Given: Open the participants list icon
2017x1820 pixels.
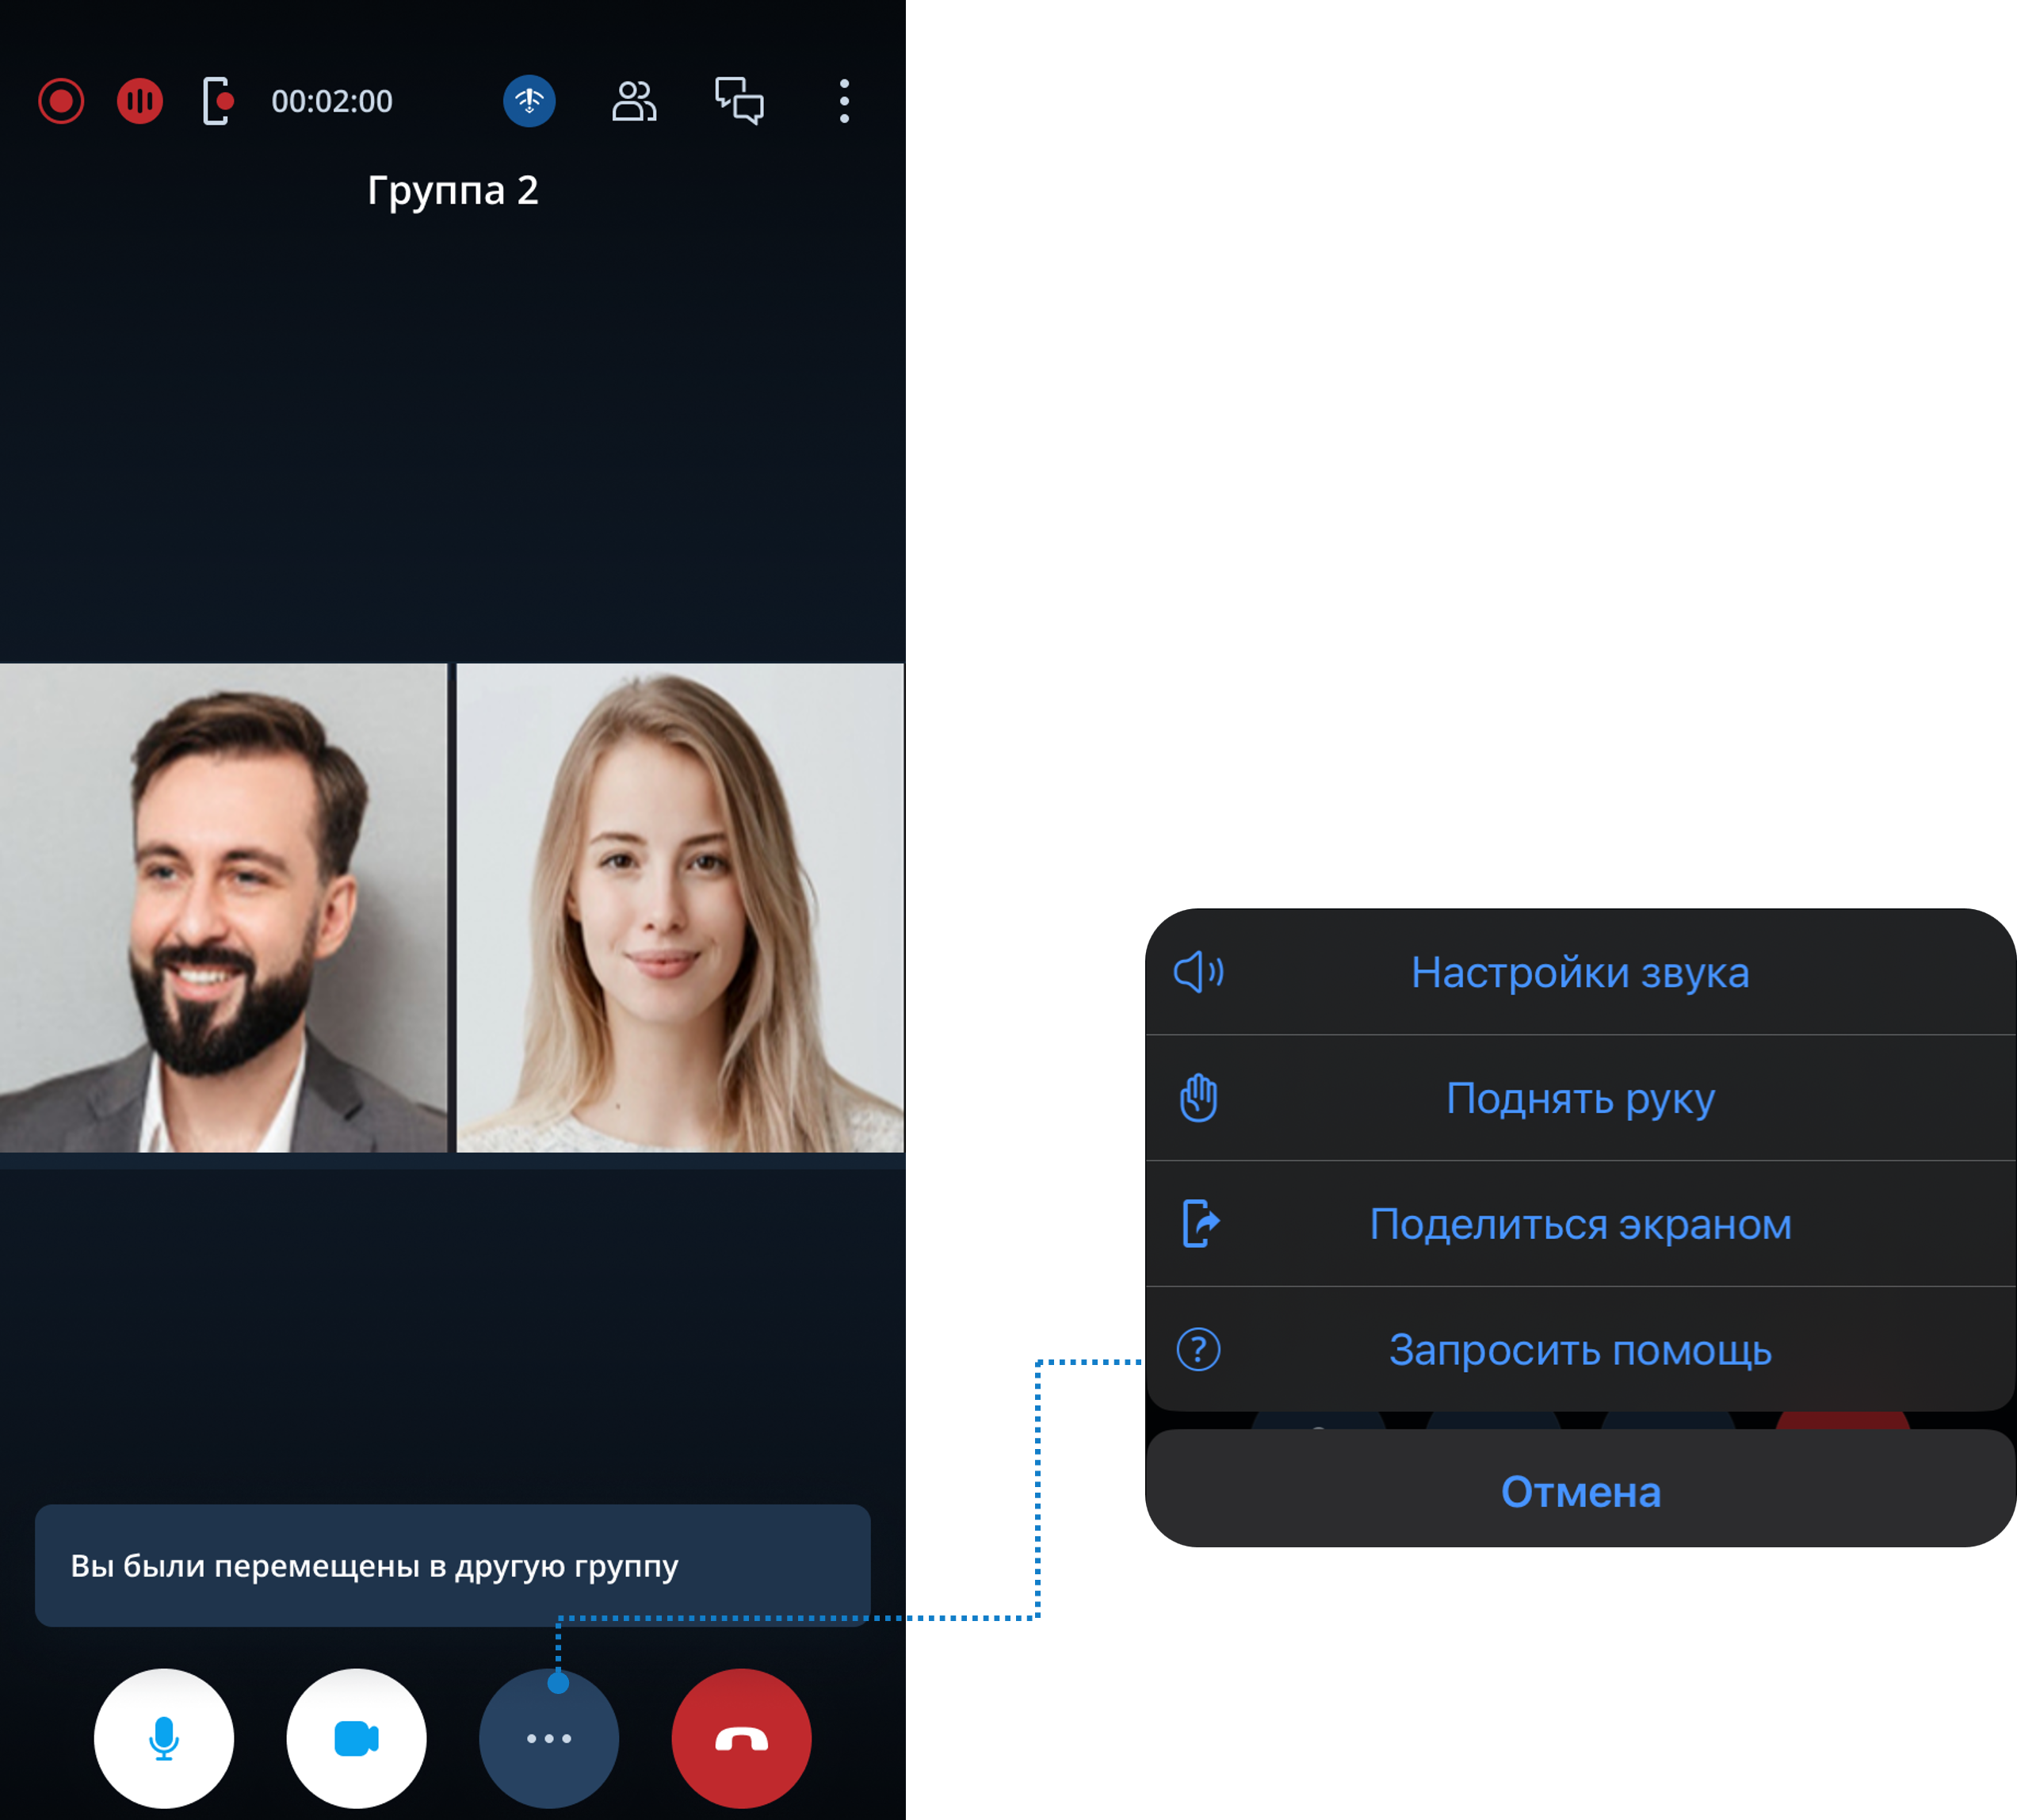Looking at the screenshot, I should pyautogui.click(x=634, y=101).
